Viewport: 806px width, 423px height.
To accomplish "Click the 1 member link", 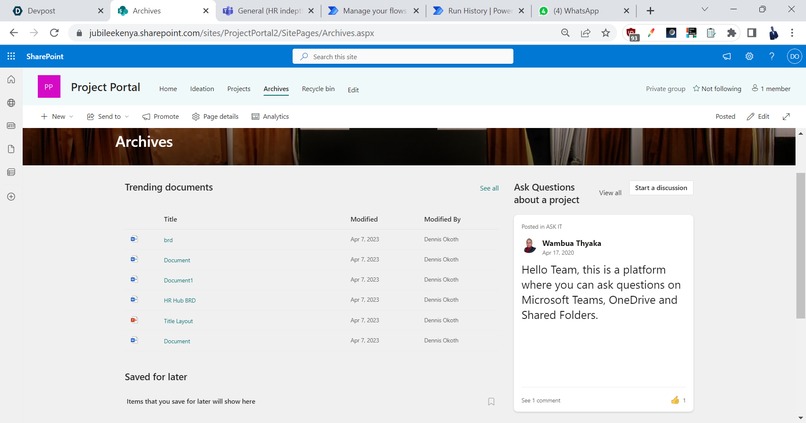I will (x=771, y=89).
